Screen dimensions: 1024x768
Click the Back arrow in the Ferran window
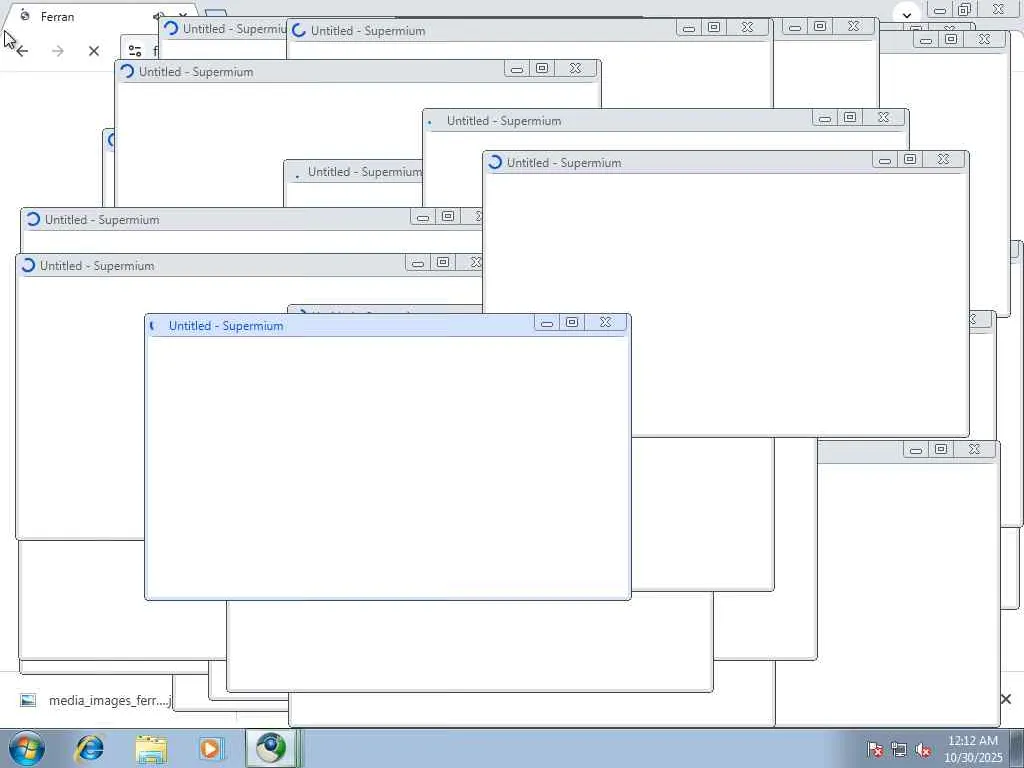22,51
